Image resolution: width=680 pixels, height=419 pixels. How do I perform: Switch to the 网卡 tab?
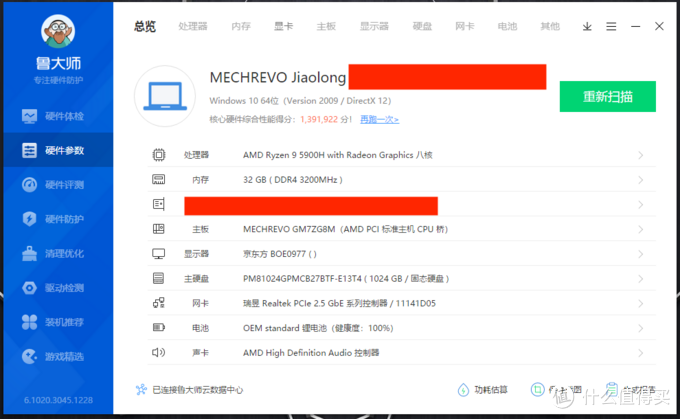[x=465, y=27]
